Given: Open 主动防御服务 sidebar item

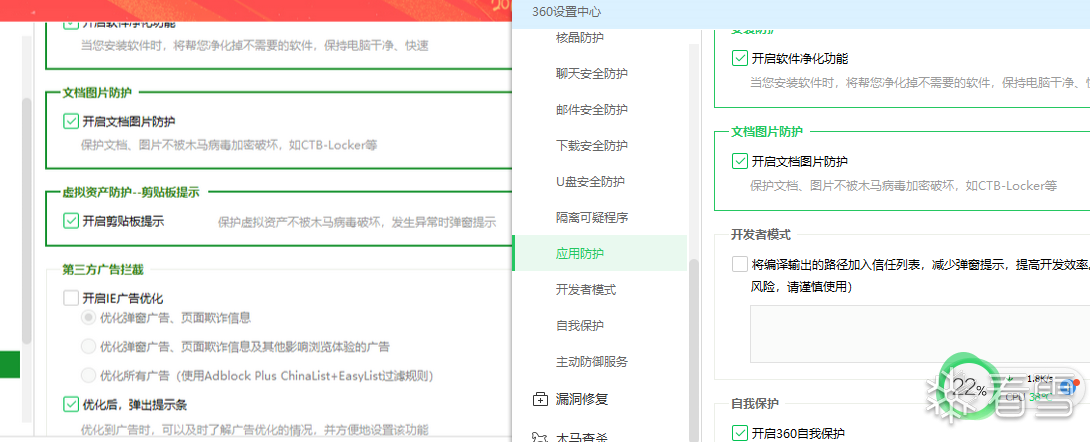Looking at the screenshot, I should click(592, 362).
